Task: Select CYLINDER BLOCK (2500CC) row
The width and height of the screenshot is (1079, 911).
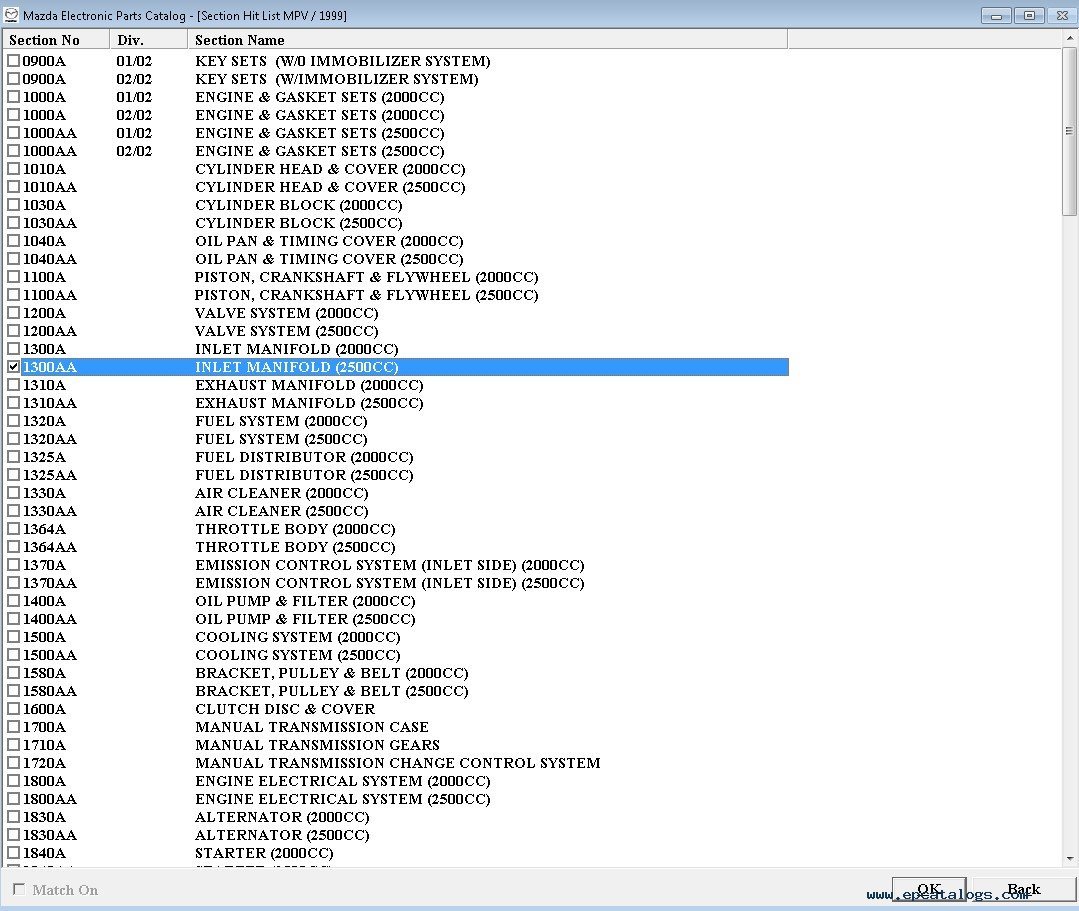Action: tap(396, 223)
